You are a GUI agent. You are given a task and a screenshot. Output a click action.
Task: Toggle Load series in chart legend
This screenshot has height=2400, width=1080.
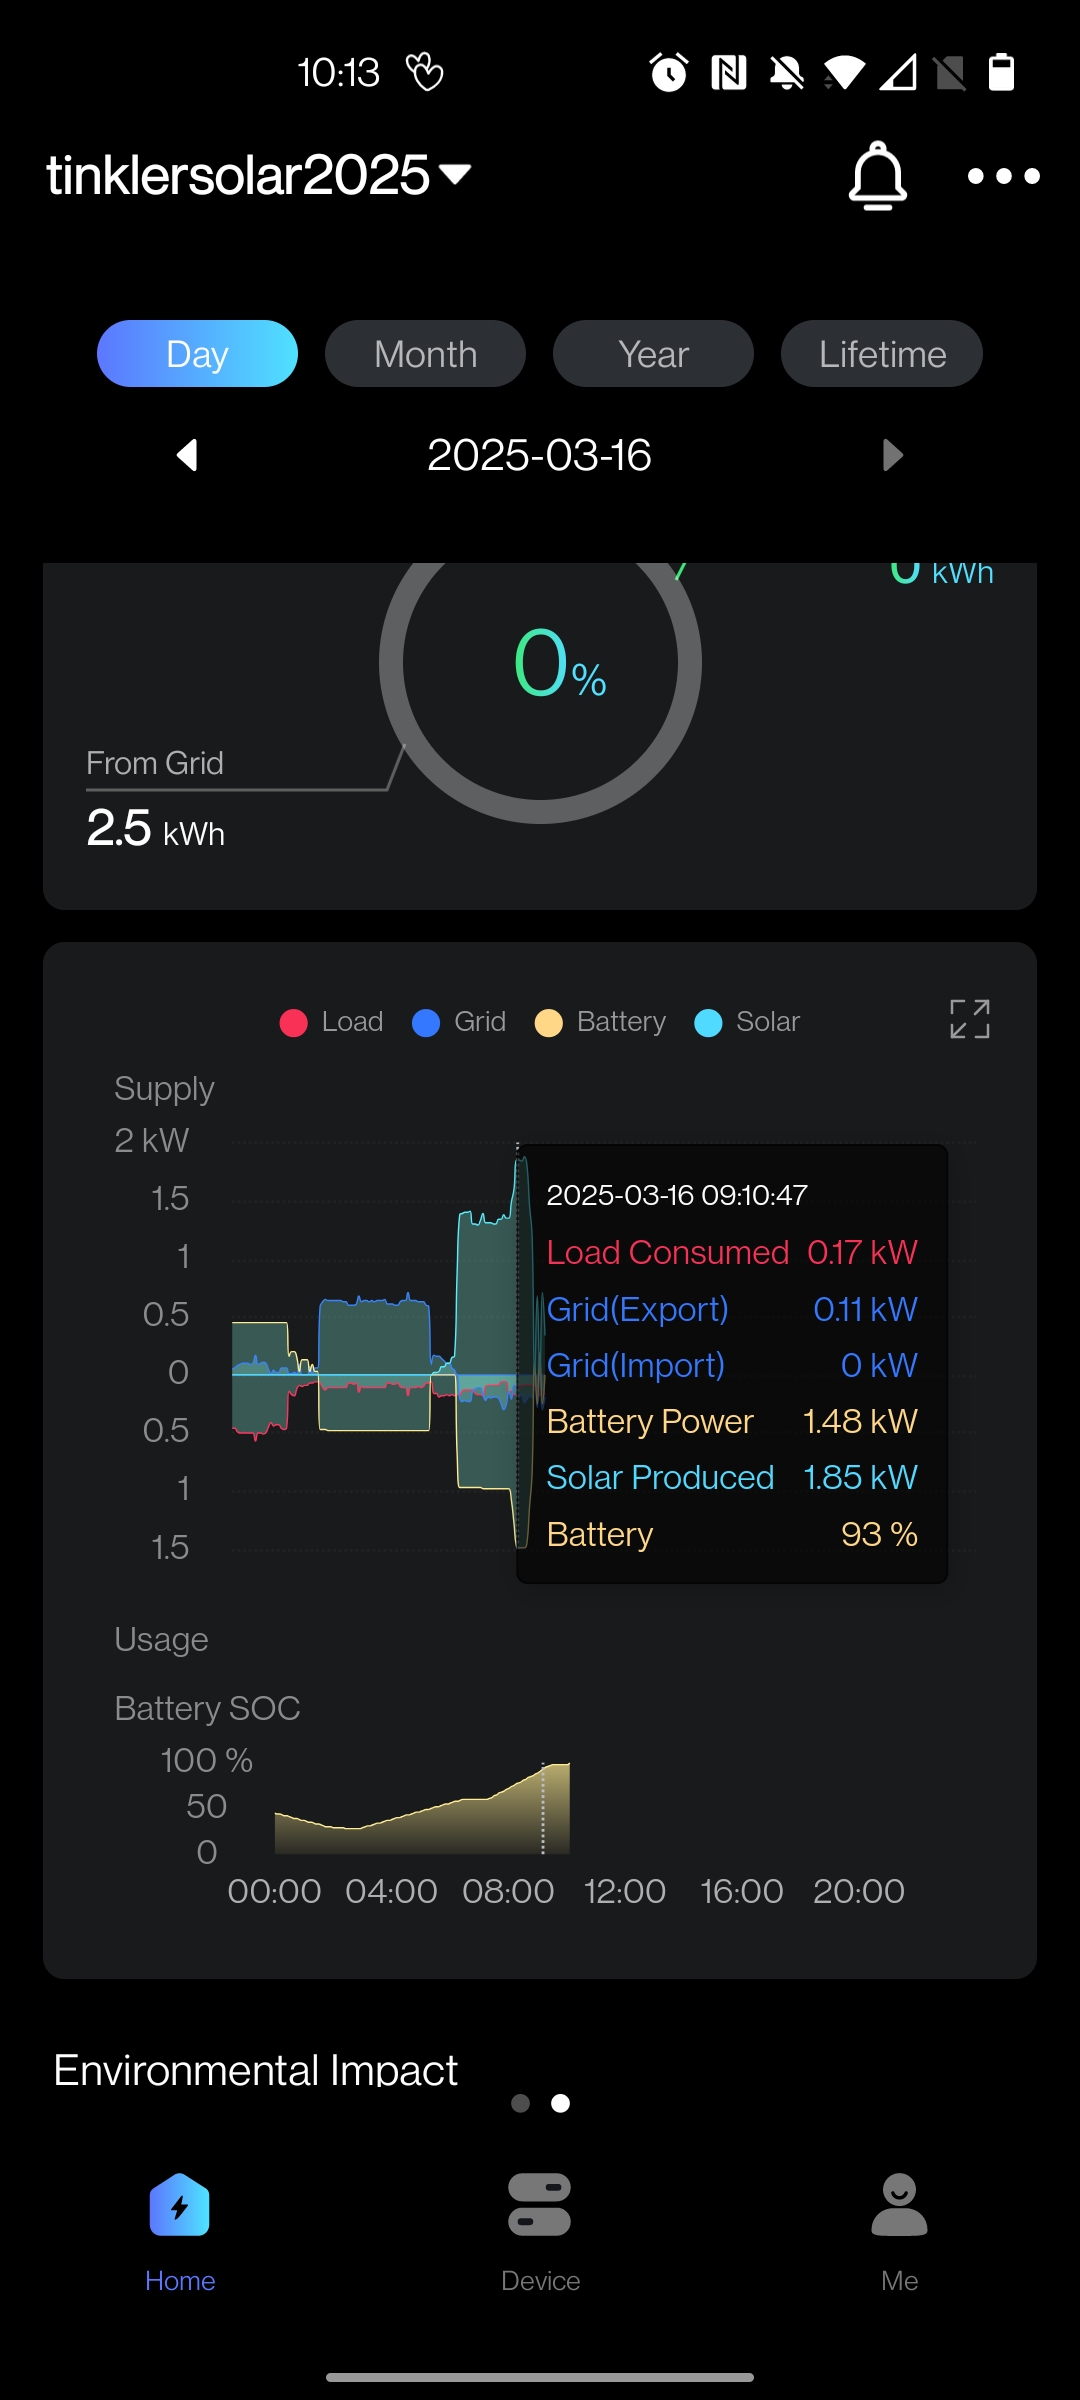pos(332,1022)
